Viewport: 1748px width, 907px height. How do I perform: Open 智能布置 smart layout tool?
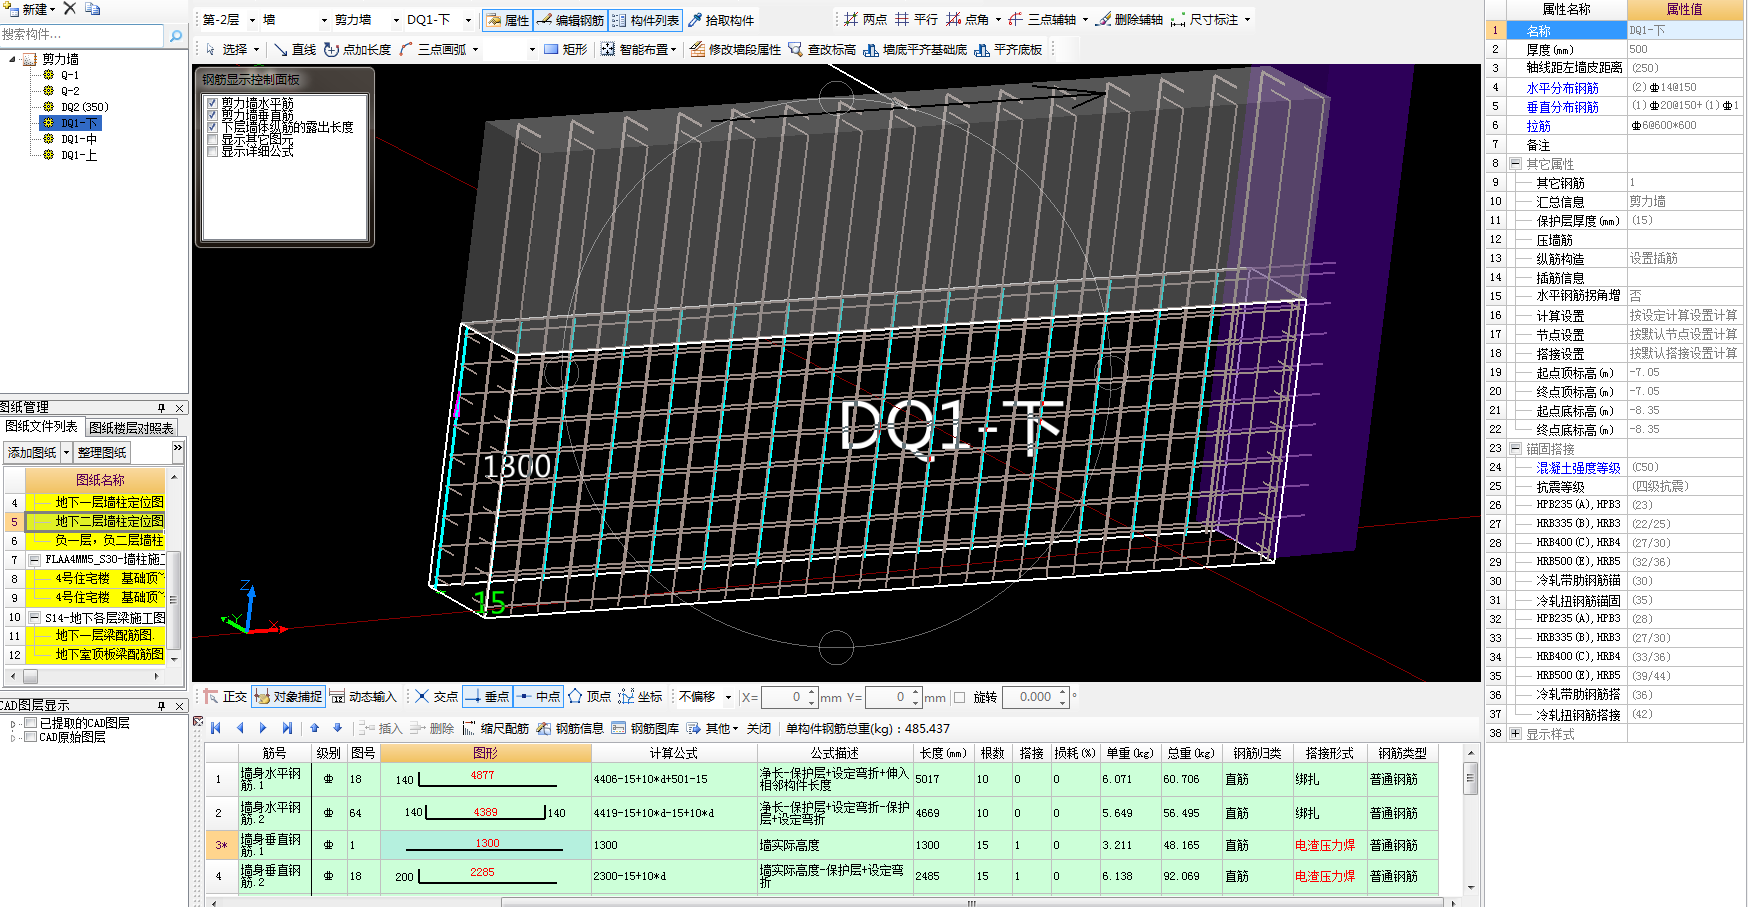click(638, 49)
